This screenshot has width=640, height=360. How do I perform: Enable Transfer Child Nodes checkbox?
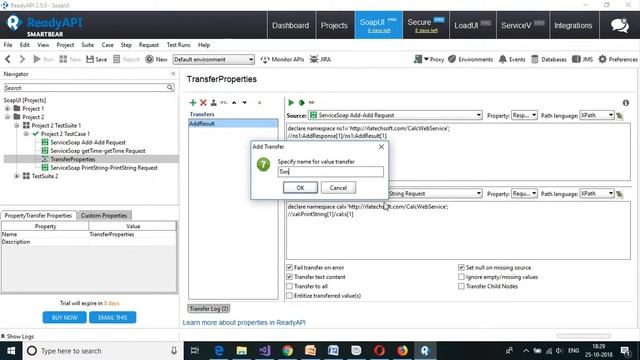pyautogui.click(x=461, y=286)
